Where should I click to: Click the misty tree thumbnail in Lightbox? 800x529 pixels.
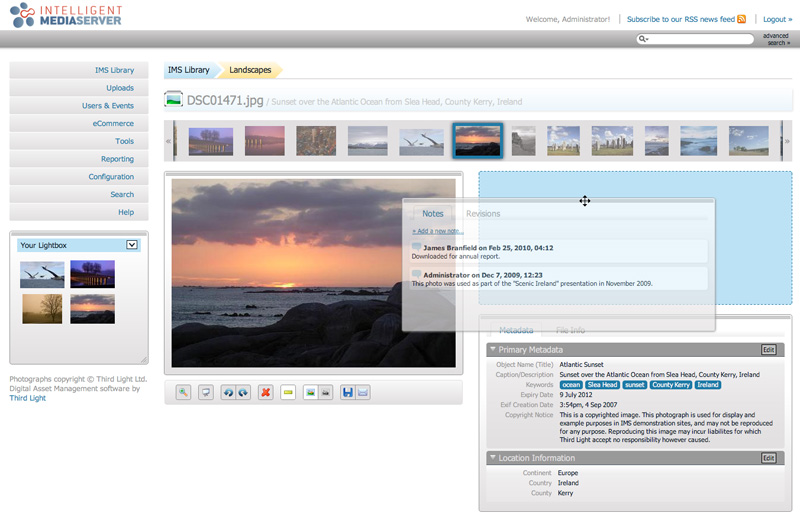(42, 309)
